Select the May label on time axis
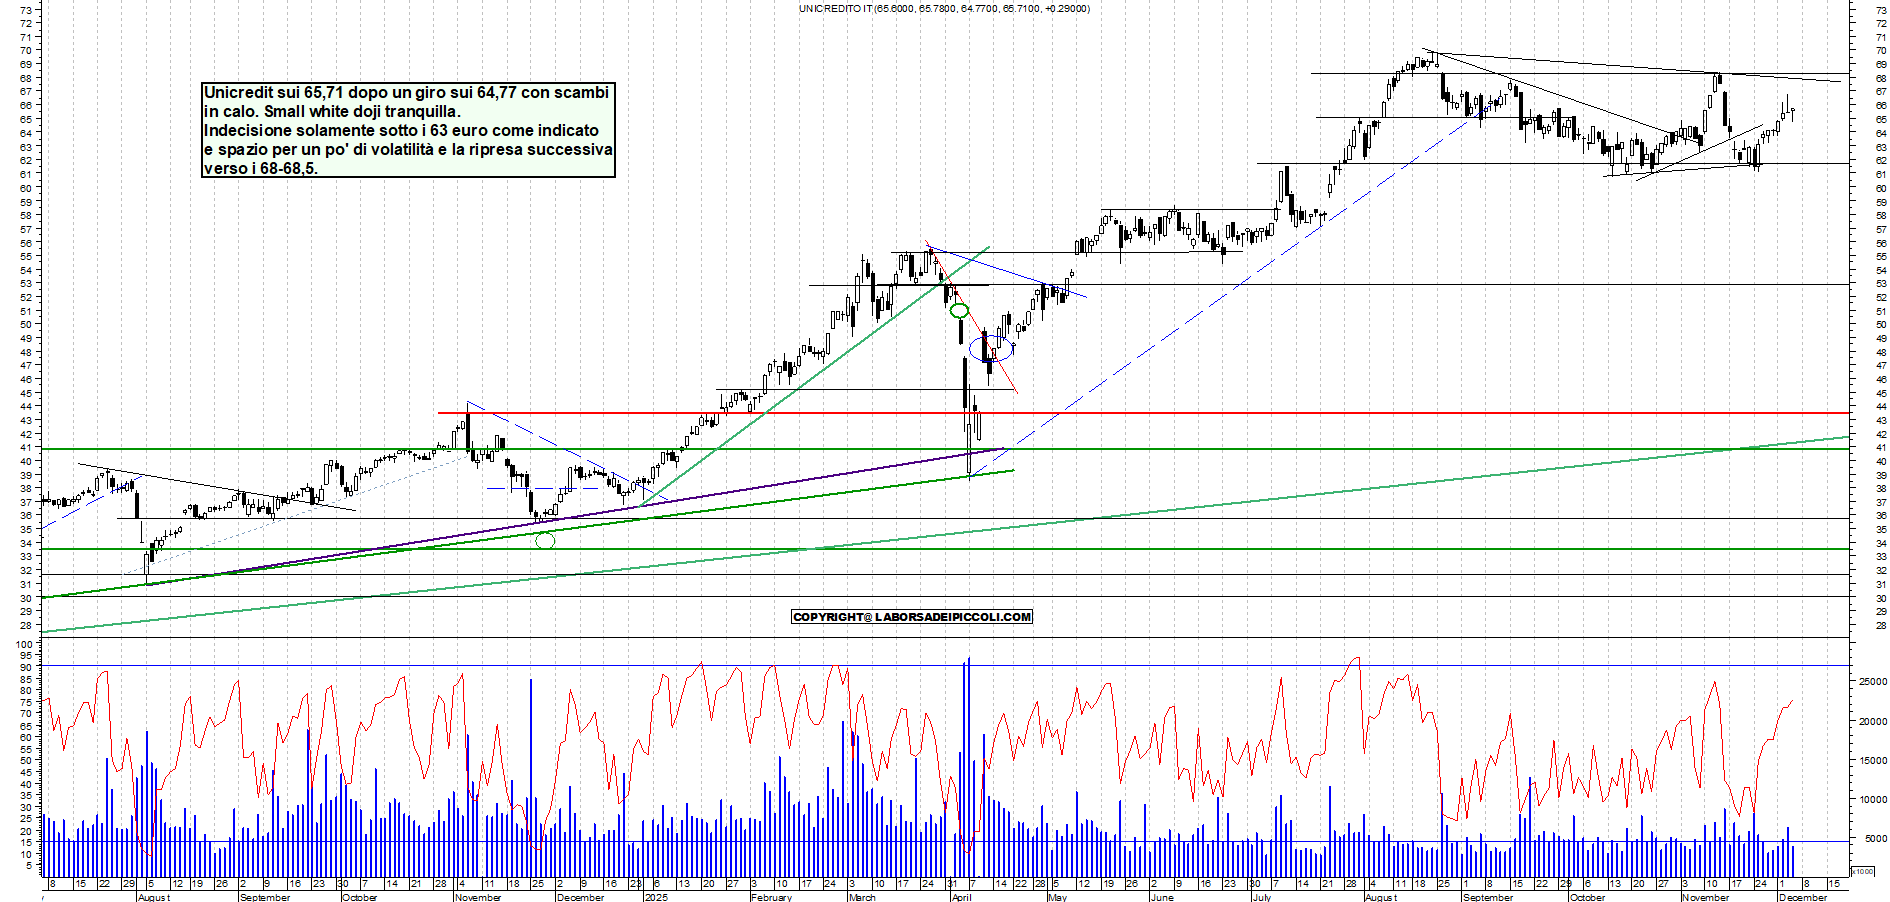Viewport: 1890px width, 902px height. (x=1057, y=897)
